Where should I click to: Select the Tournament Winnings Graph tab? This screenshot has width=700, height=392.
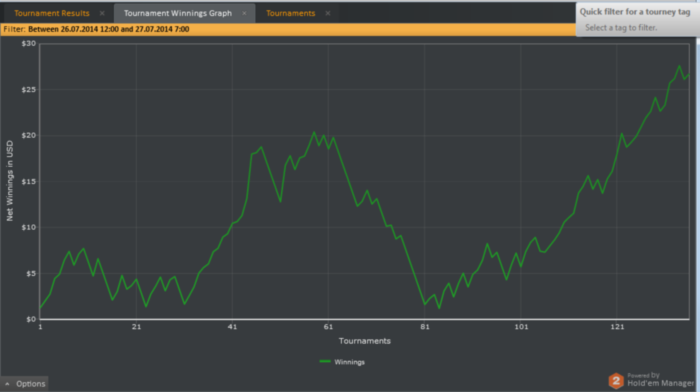(x=178, y=13)
